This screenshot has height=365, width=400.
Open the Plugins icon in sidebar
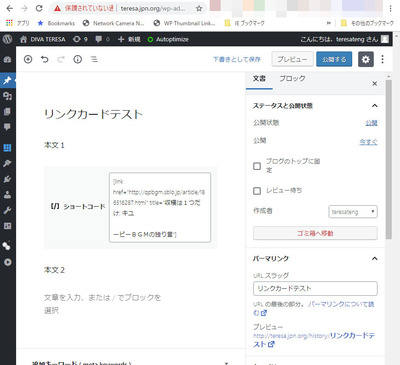(x=7, y=179)
